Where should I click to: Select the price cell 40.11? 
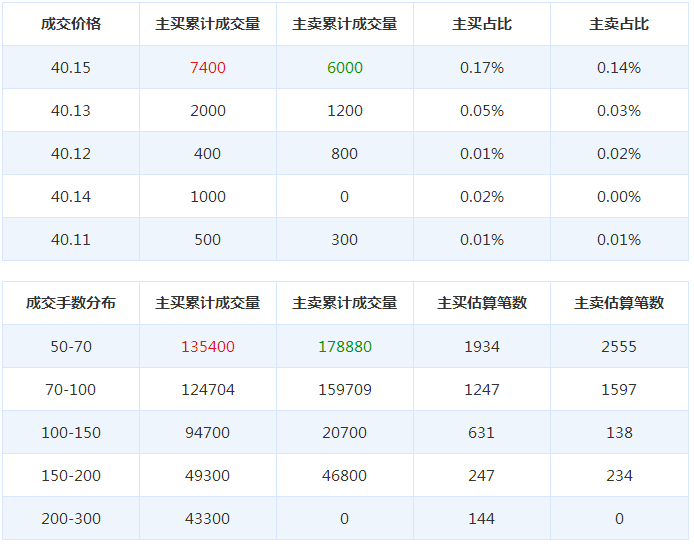point(71,239)
